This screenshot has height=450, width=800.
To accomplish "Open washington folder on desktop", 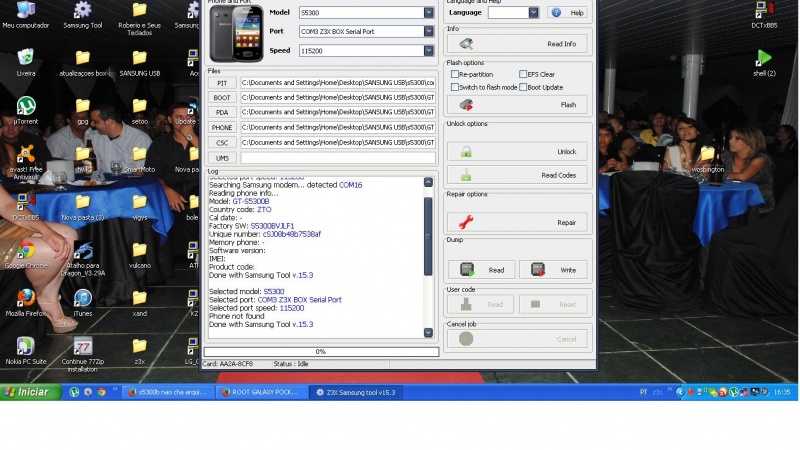I will click(x=708, y=159).
